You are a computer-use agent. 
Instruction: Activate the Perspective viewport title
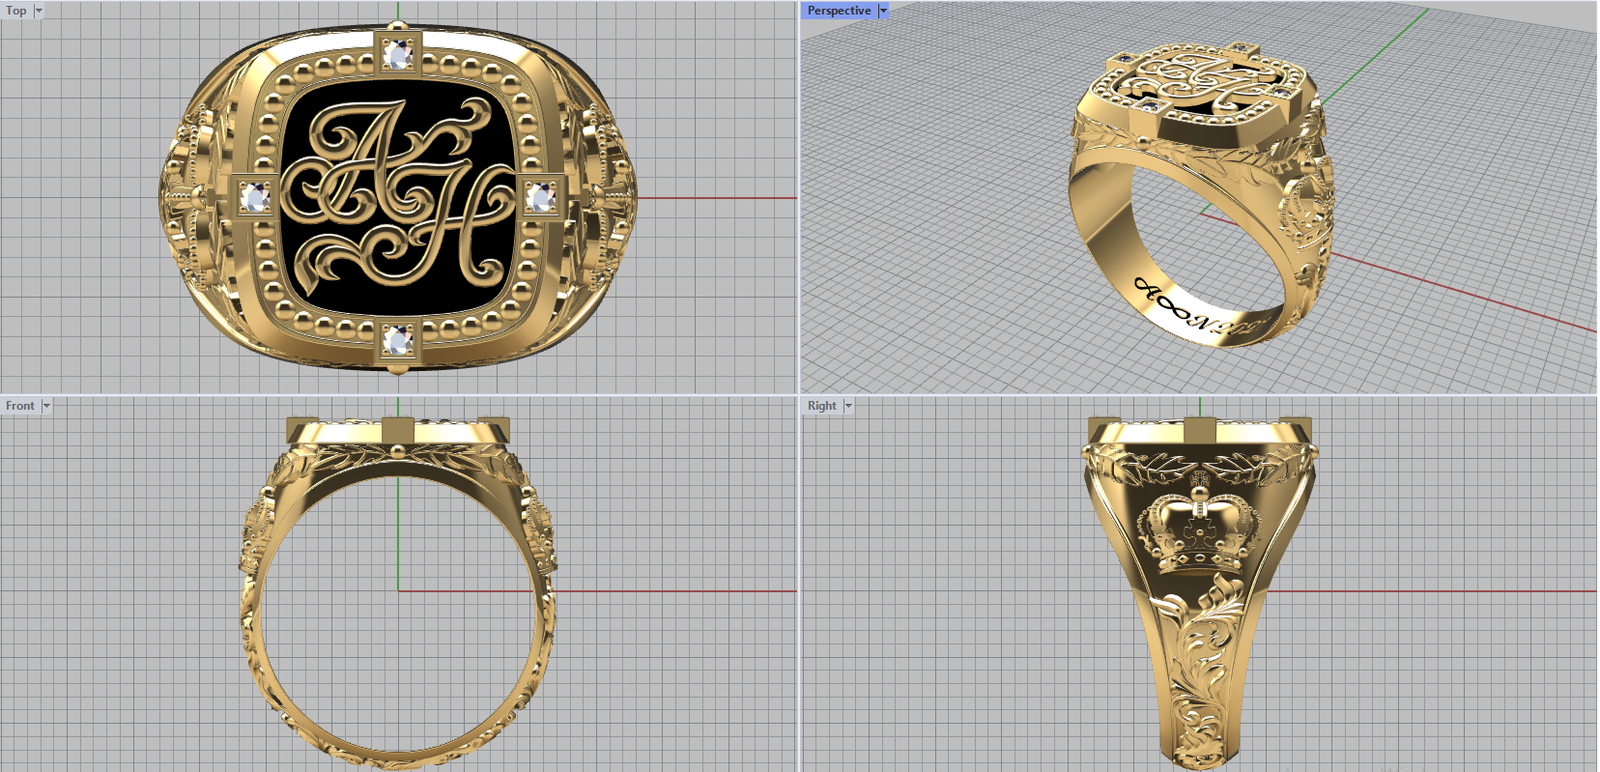838,11
